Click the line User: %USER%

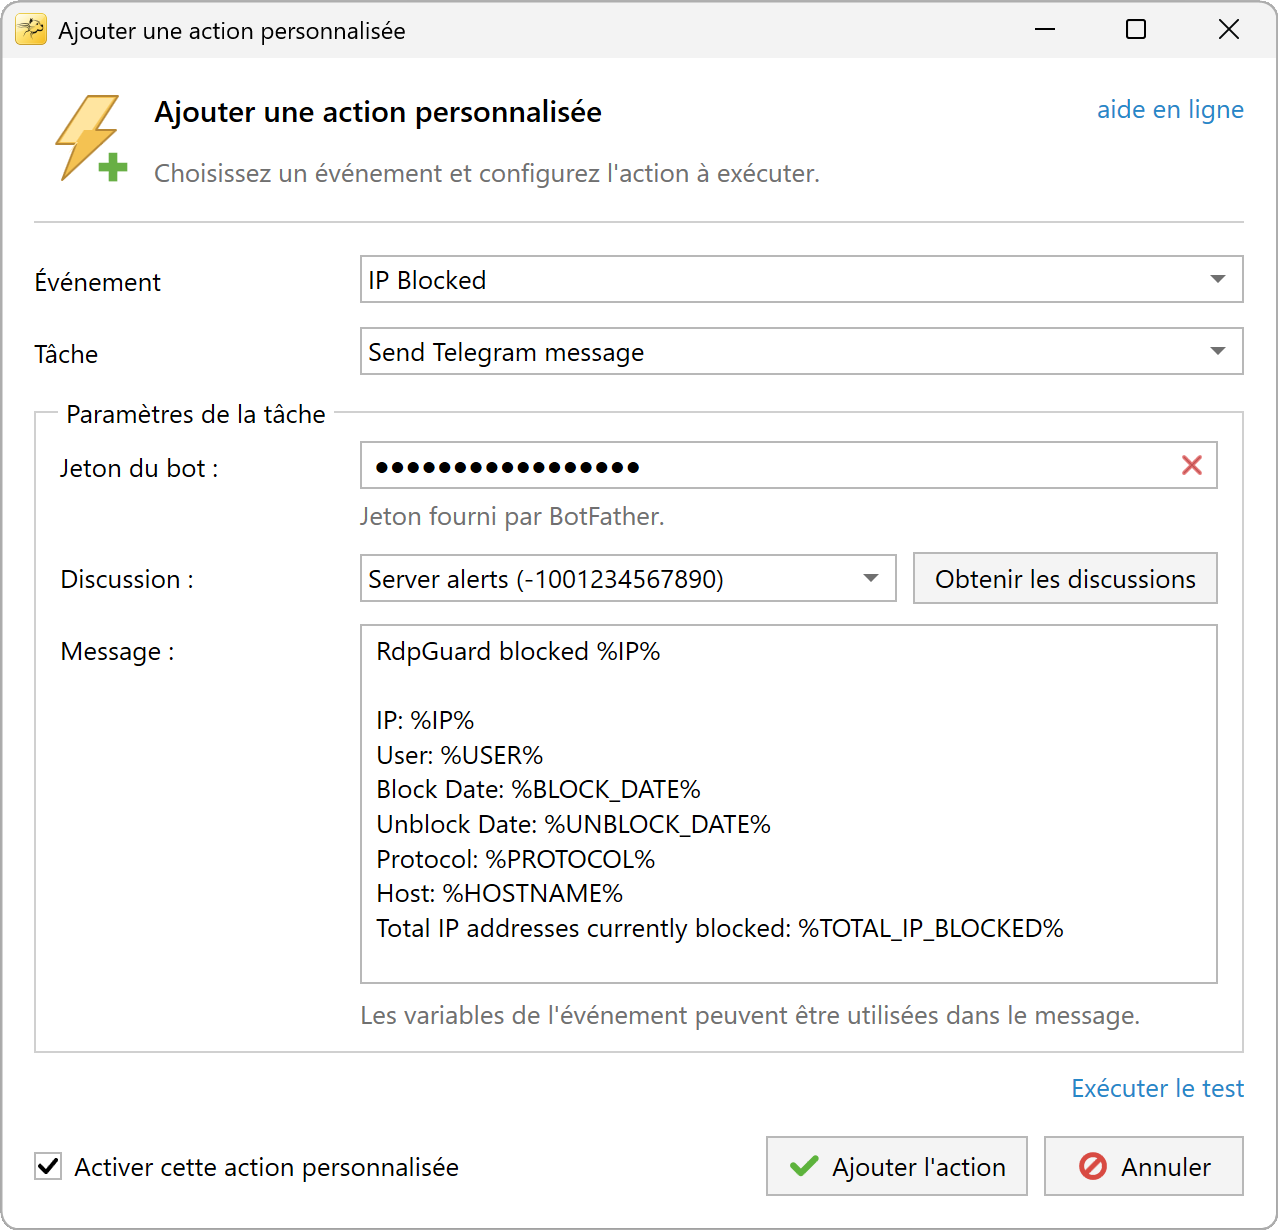(459, 755)
